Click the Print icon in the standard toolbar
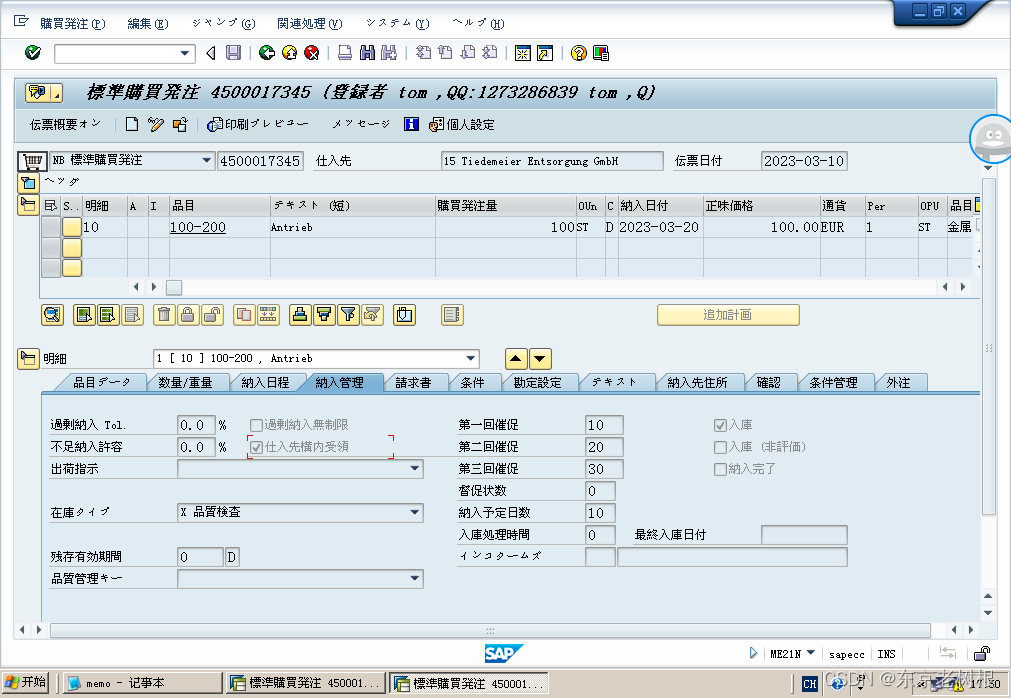 tap(345, 53)
